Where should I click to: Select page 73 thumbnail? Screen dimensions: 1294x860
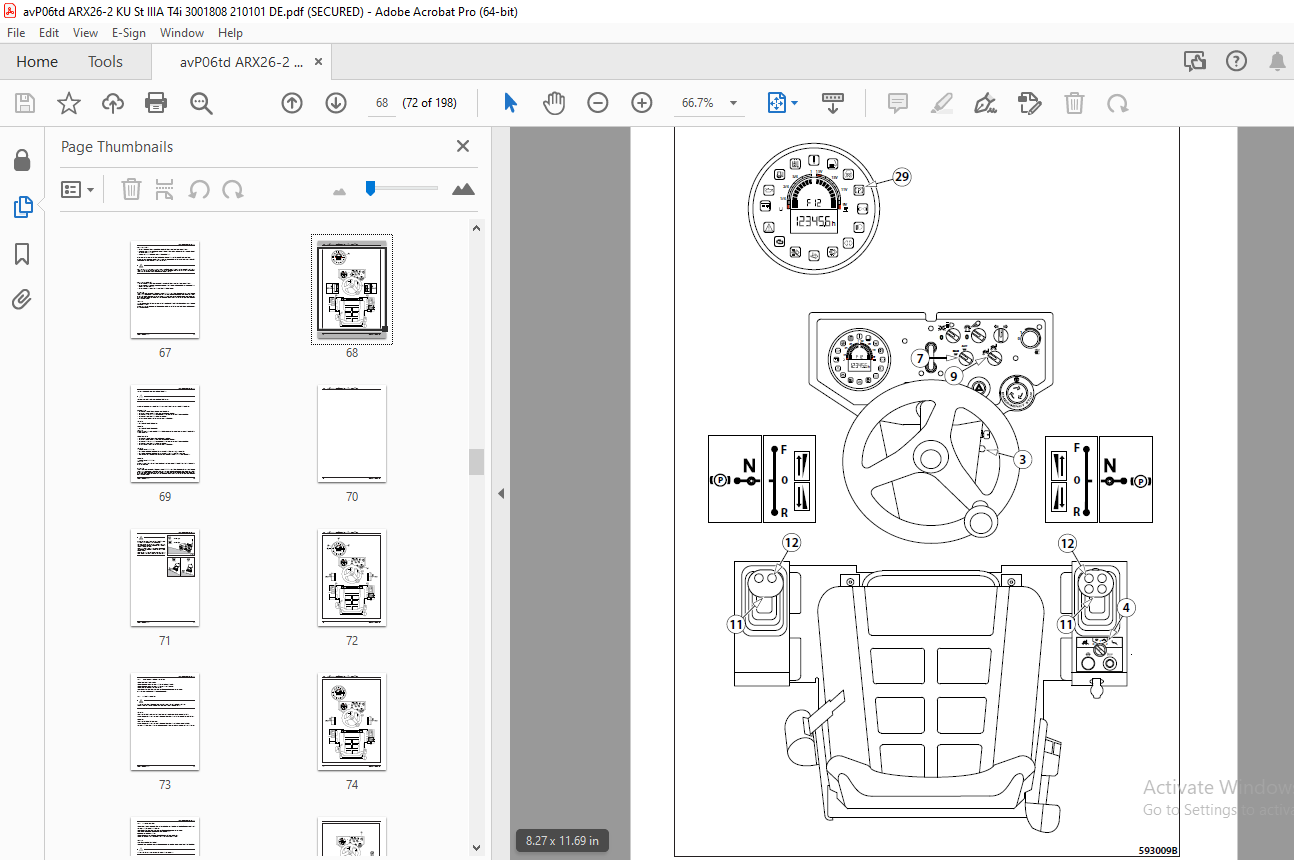coord(165,722)
